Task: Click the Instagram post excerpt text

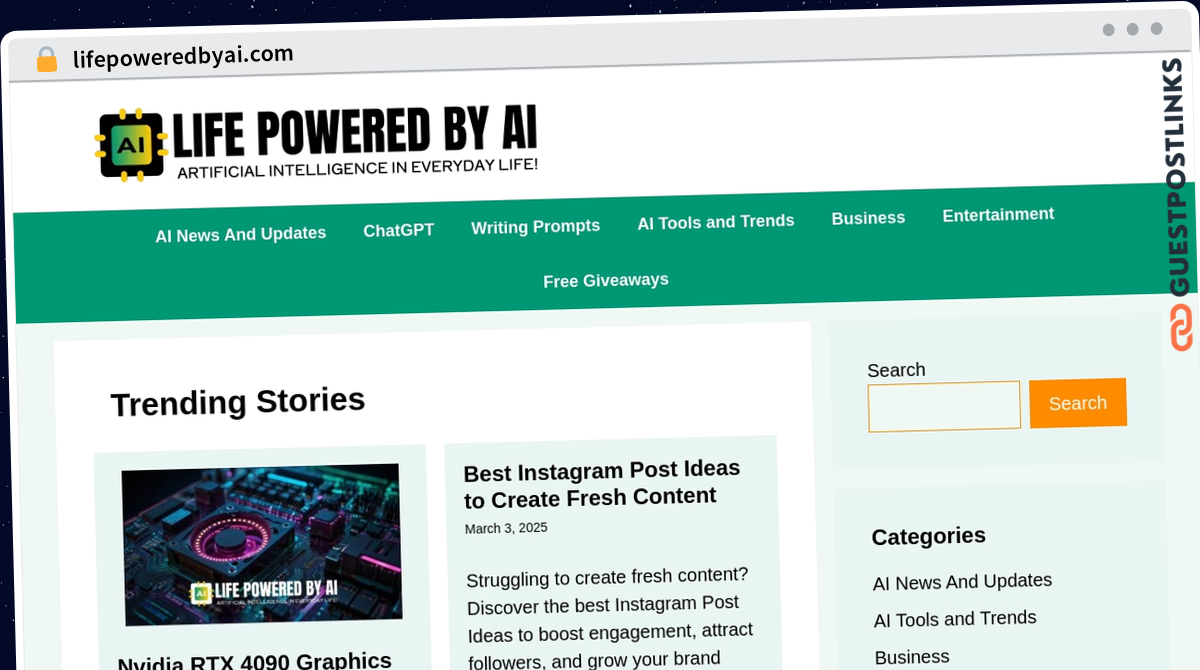Action: (x=610, y=618)
